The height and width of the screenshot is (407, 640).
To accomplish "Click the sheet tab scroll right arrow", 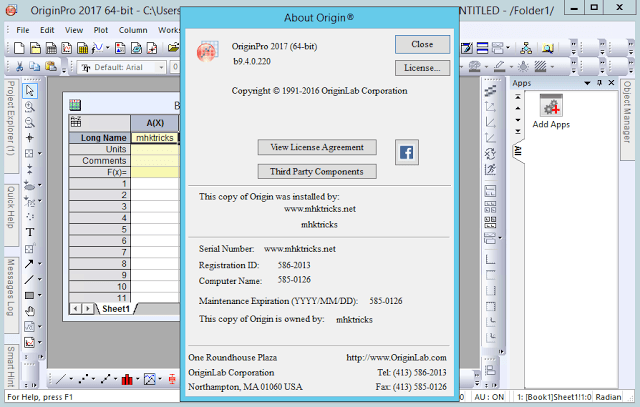I will (x=87, y=309).
